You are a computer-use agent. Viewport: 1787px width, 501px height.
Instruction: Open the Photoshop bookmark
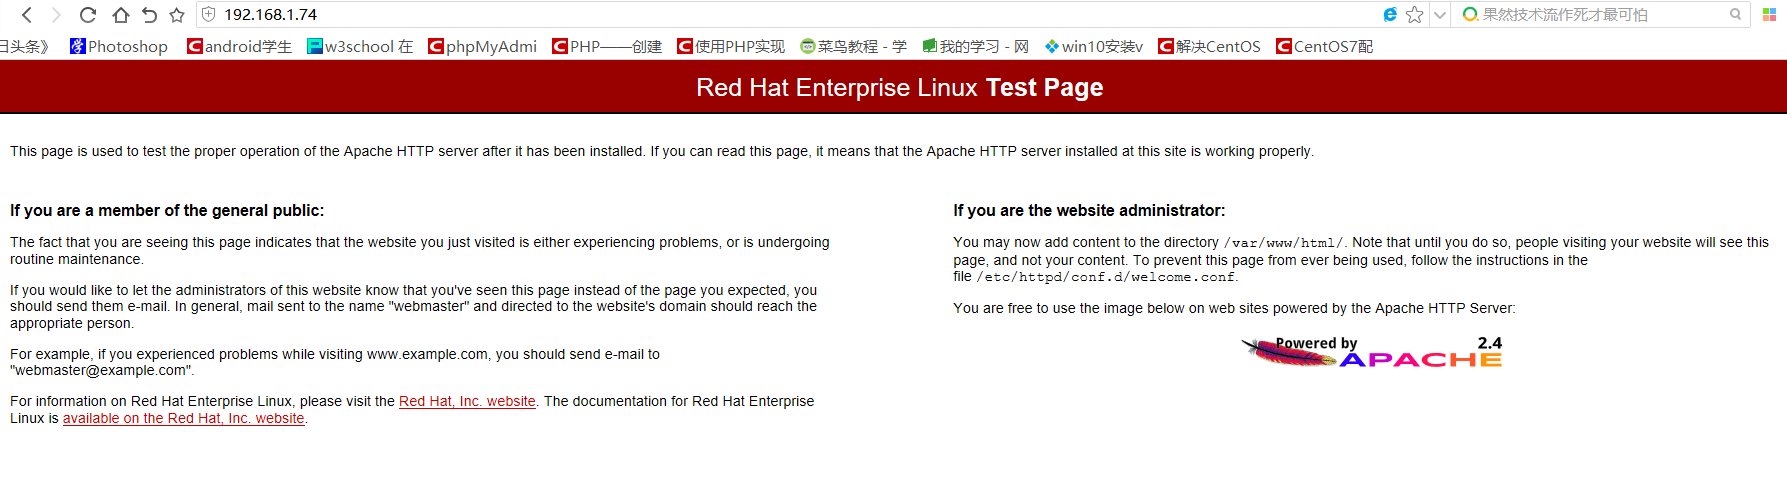119,46
